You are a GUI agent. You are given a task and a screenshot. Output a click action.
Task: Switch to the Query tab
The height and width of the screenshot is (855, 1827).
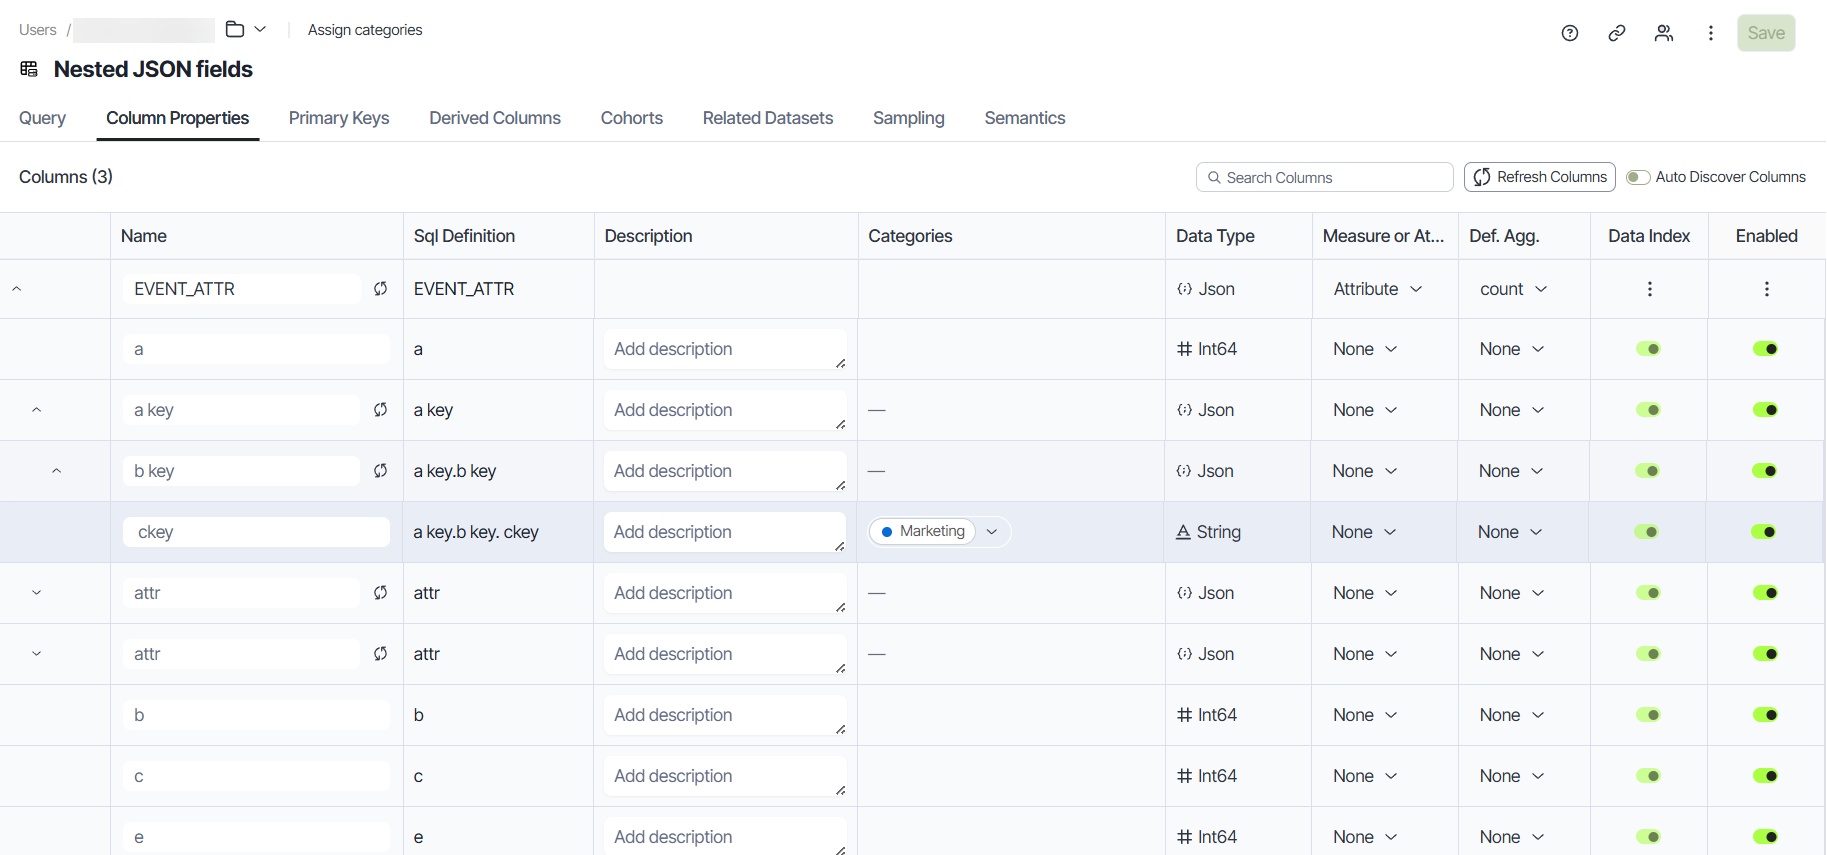pos(42,118)
